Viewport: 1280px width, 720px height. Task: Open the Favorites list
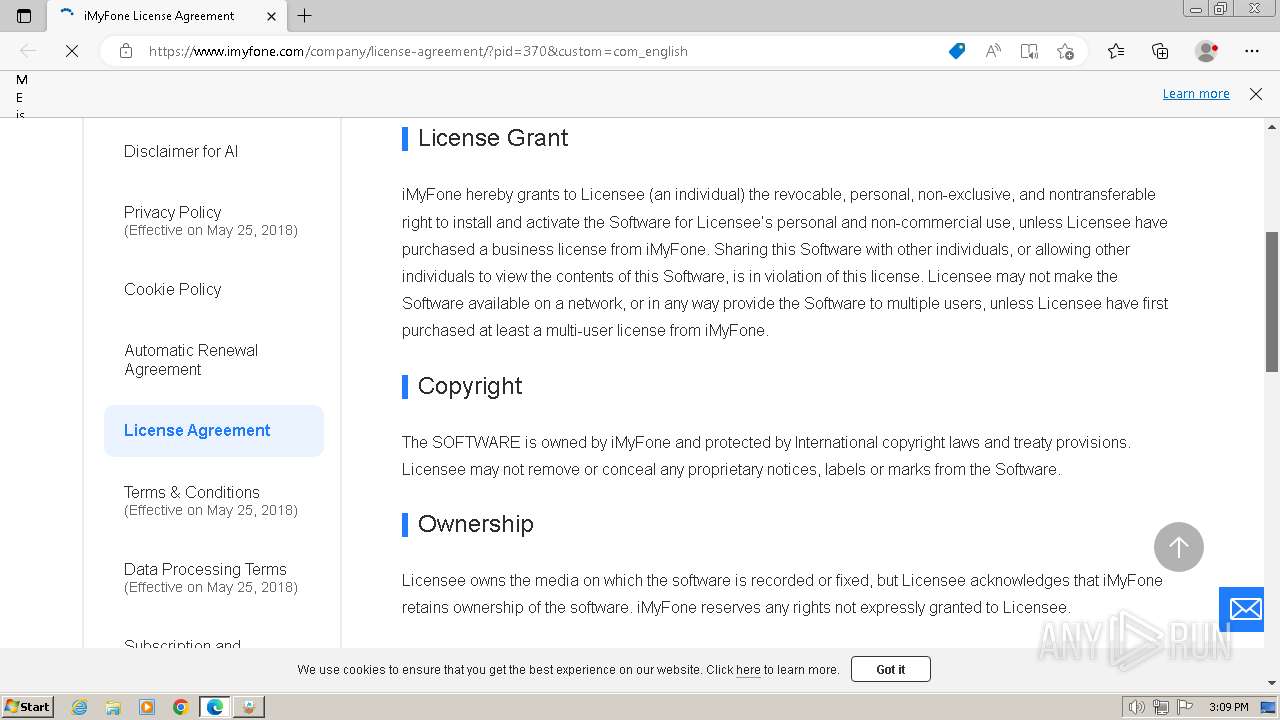1116,51
